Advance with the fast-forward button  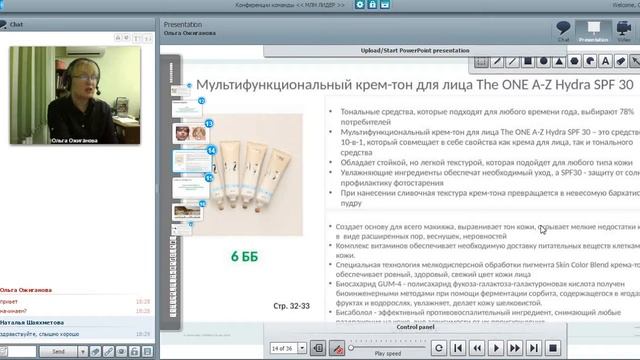click(x=515, y=348)
